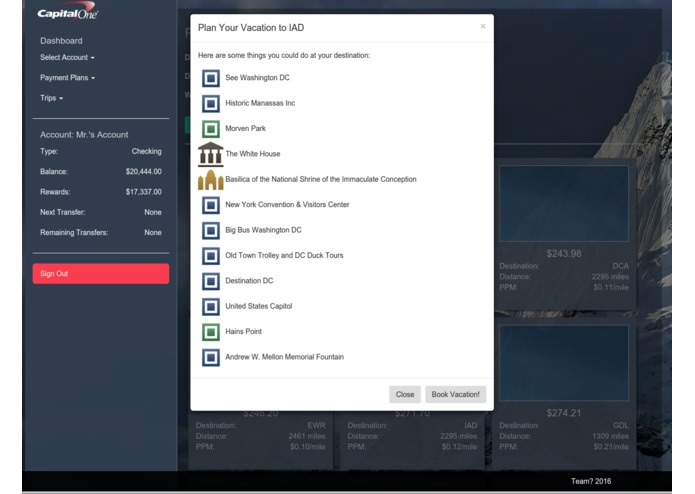Screen dimensions: 695x494
Task: Click the Book Vacation! button
Action: tap(455, 394)
